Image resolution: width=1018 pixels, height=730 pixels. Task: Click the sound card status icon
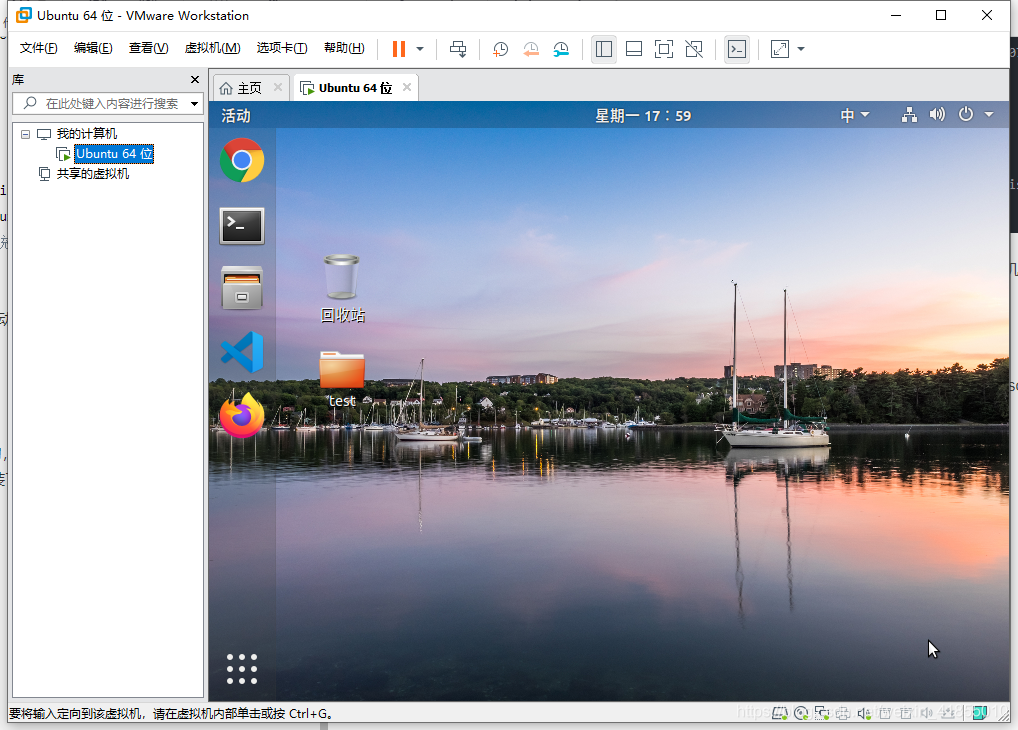(863, 714)
